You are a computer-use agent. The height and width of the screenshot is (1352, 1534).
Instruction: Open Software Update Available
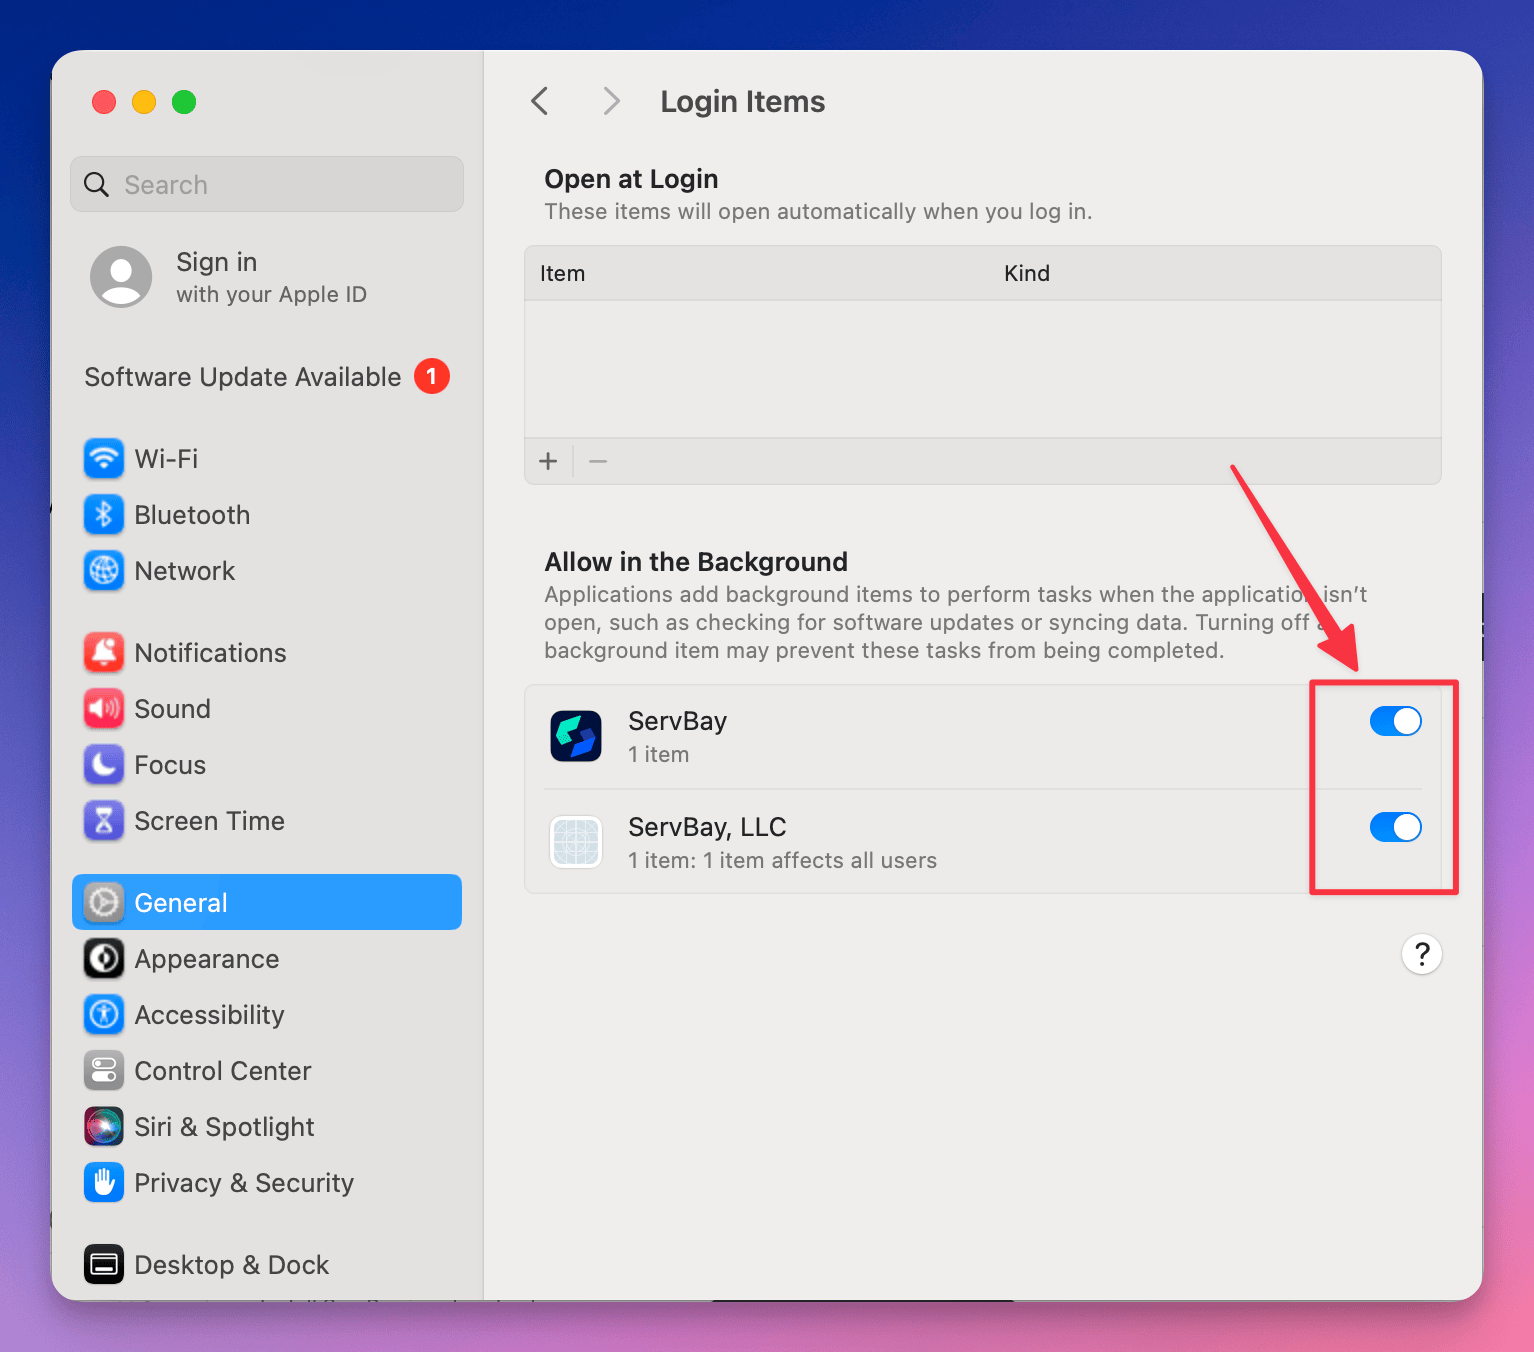coord(267,377)
